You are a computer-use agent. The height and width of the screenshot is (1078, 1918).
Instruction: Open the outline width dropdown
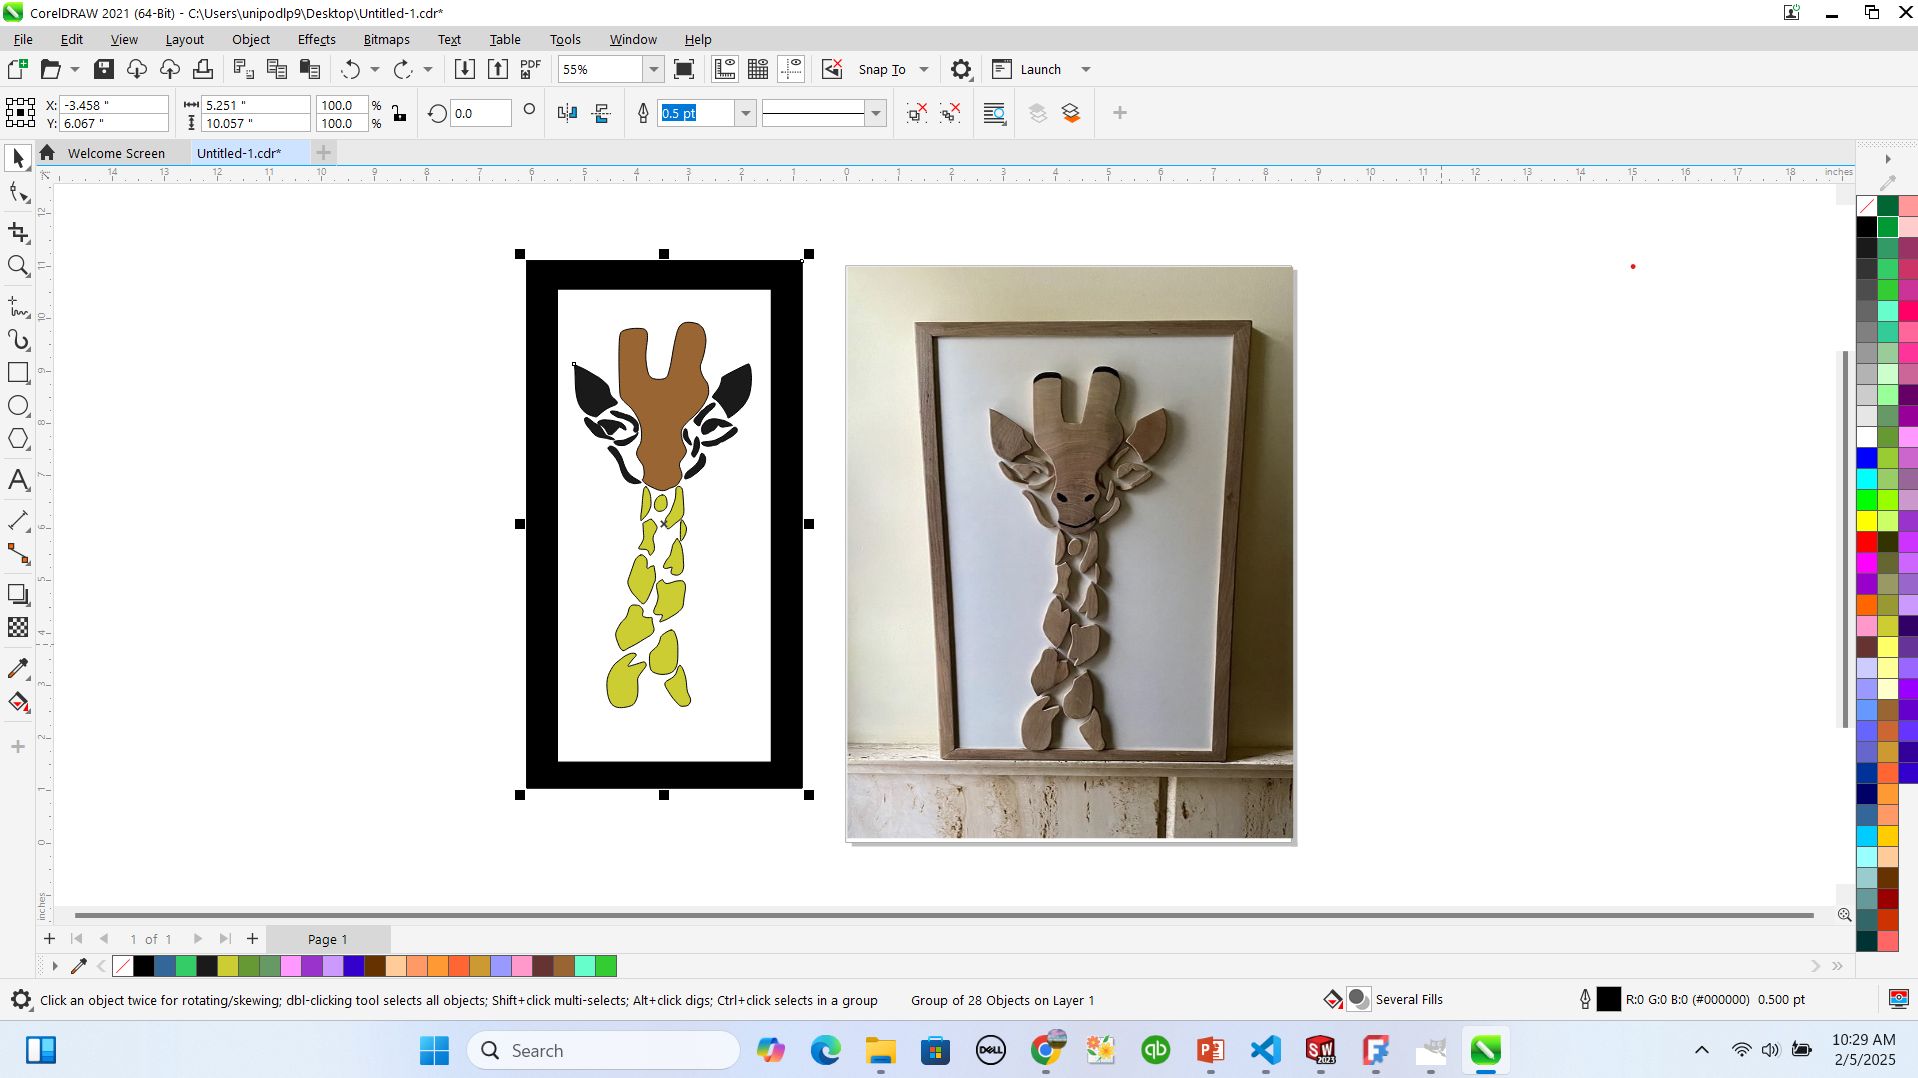click(745, 113)
